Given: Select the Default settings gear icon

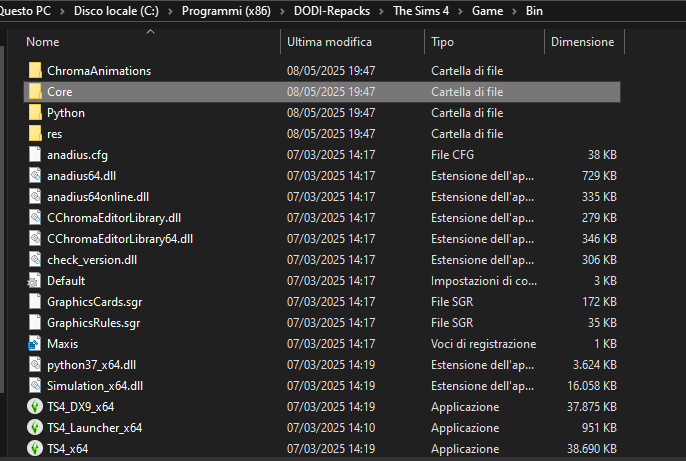Looking at the screenshot, I should click(x=35, y=281).
